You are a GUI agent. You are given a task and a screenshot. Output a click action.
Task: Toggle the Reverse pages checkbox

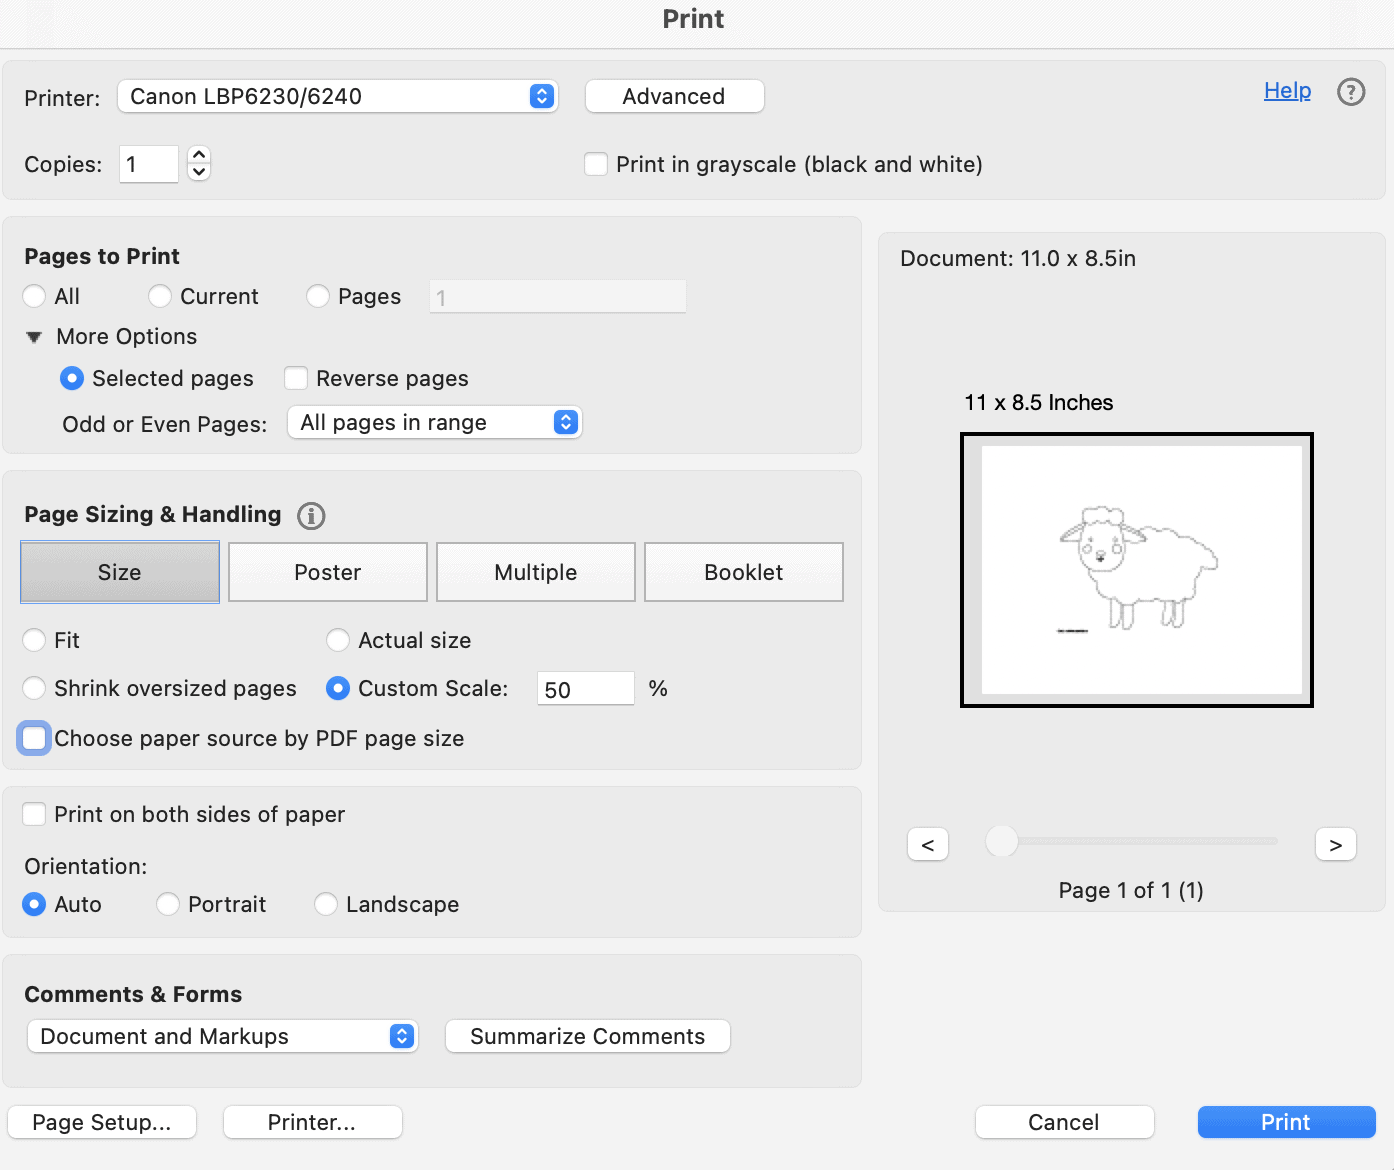point(296,378)
